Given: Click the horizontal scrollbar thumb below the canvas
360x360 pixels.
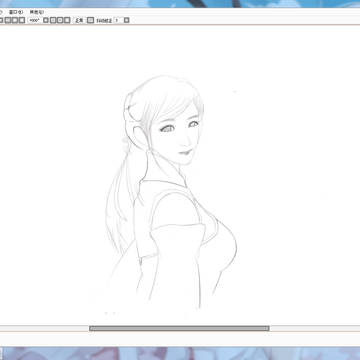Looking at the screenshot, I should (179, 328).
